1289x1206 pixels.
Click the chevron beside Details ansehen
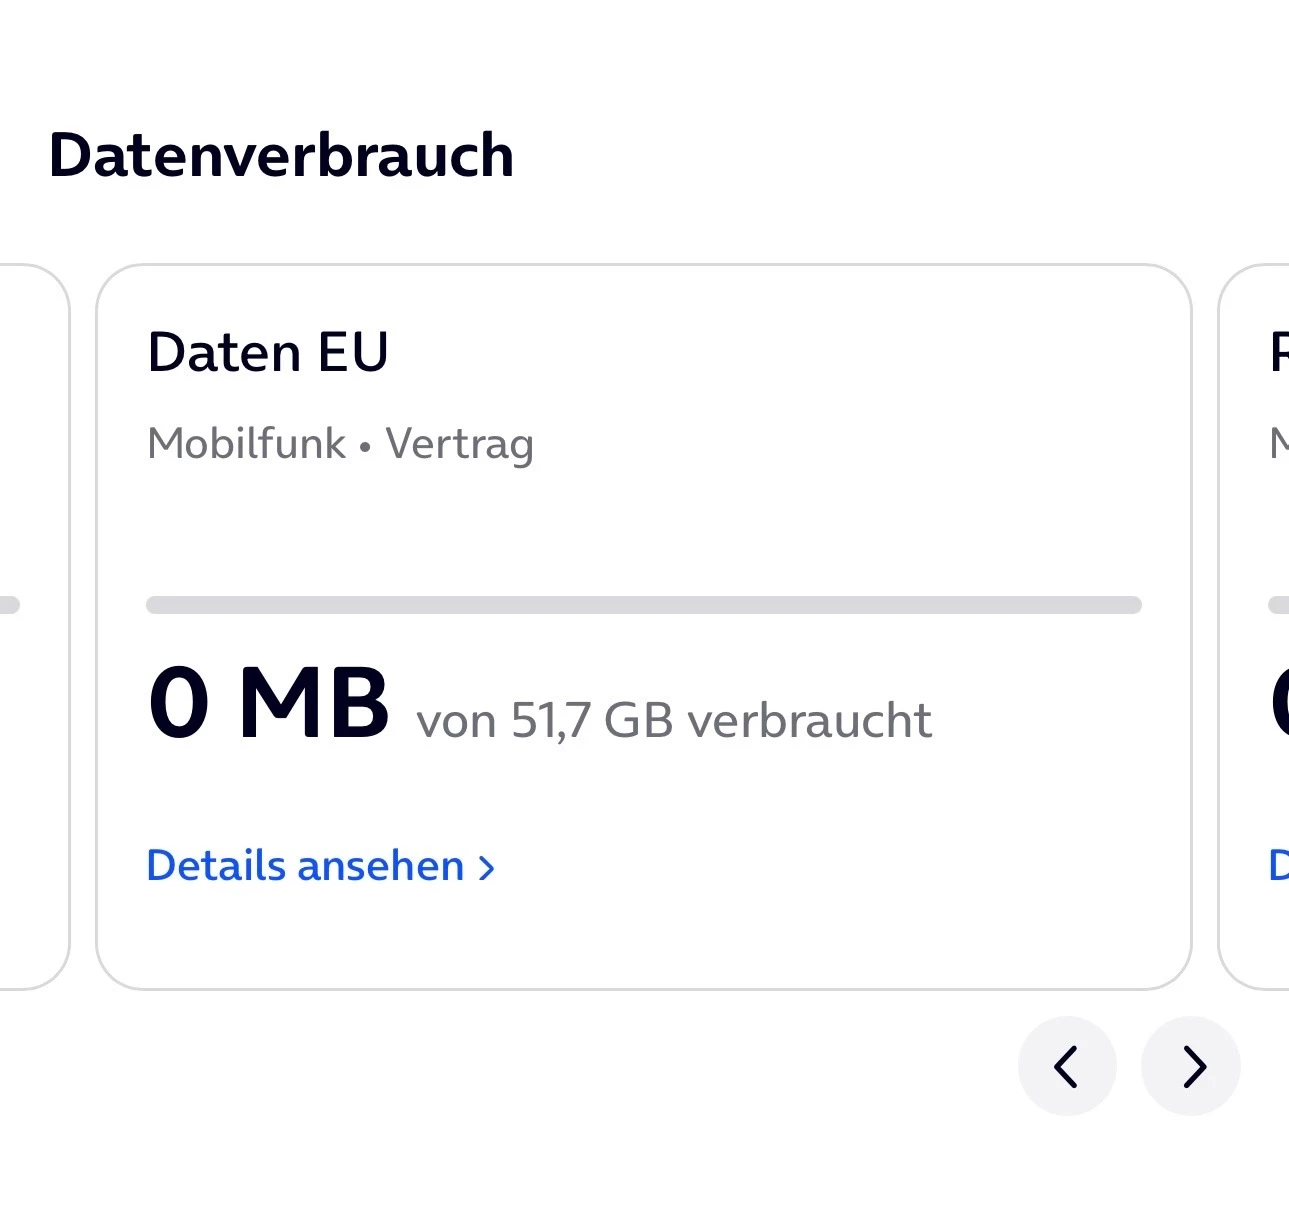(x=487, y=868)
